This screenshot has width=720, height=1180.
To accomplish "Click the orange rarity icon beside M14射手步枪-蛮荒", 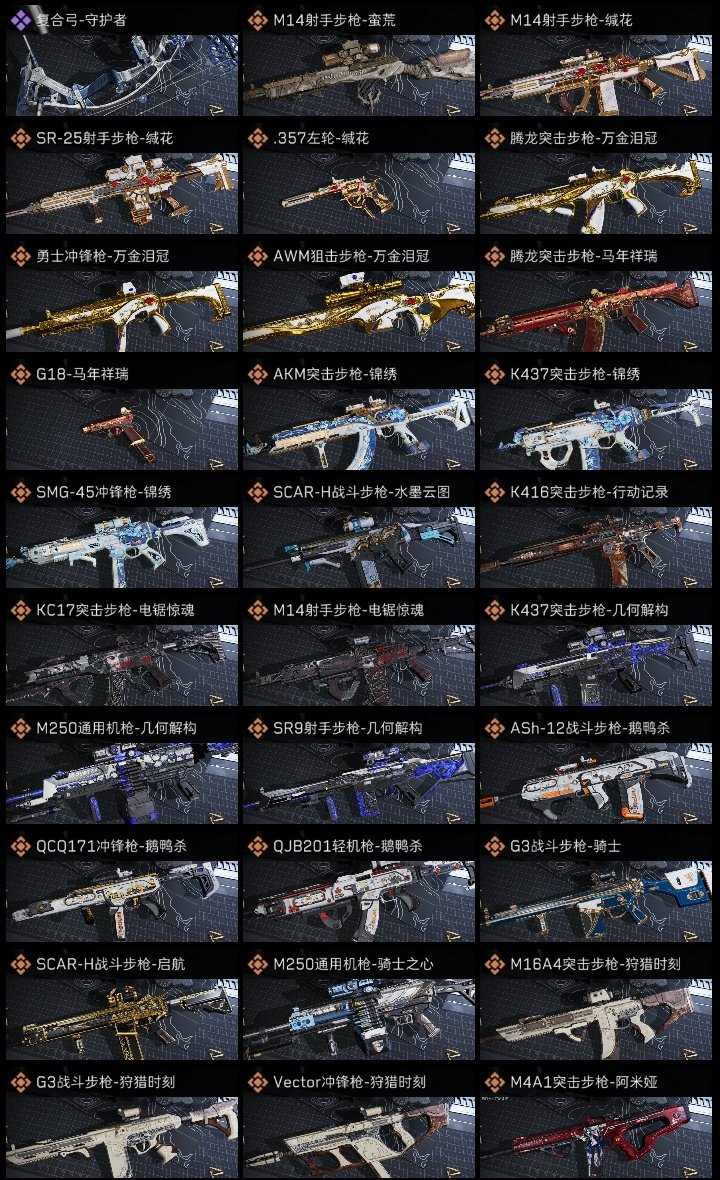I will pyautogui.click(x=257, y=20).
